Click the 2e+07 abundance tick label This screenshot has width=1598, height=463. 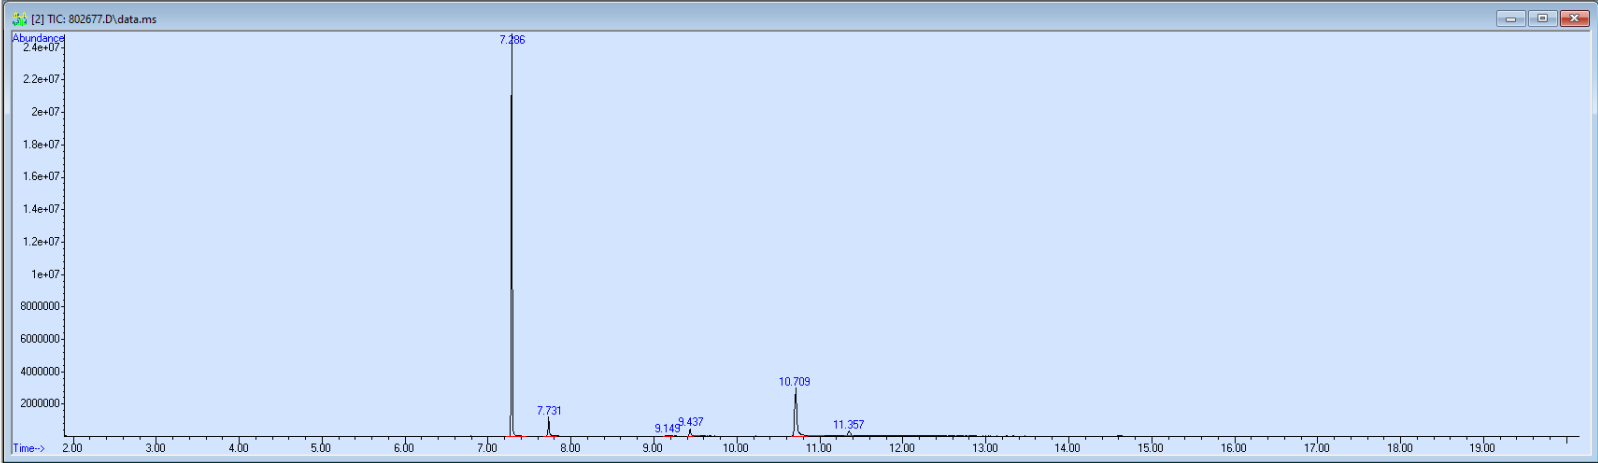click(x=45, y=112)
